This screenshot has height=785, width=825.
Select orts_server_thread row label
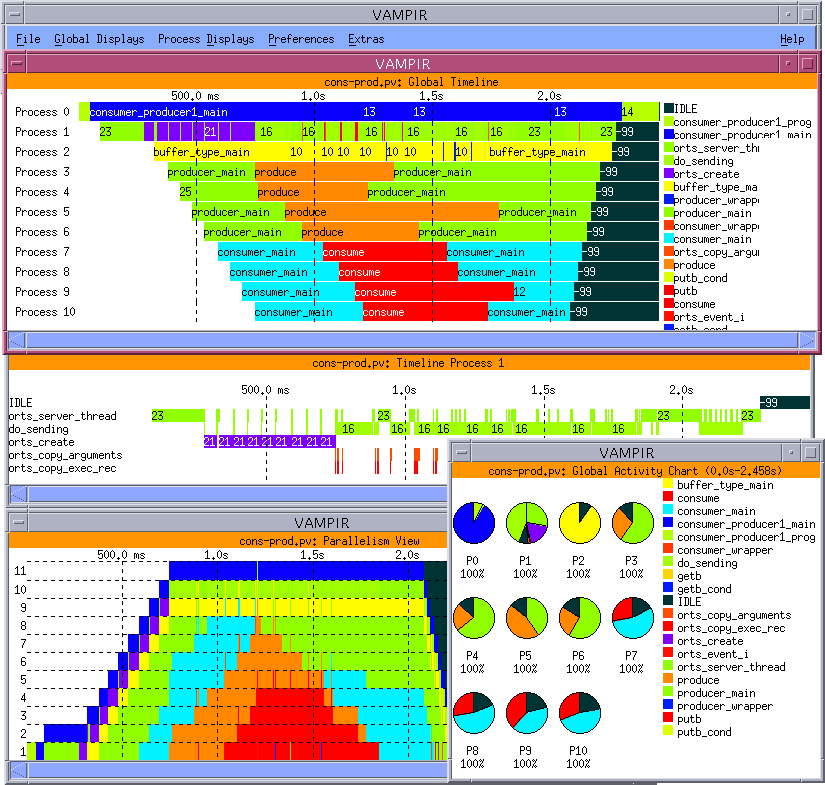coord(63,416)
